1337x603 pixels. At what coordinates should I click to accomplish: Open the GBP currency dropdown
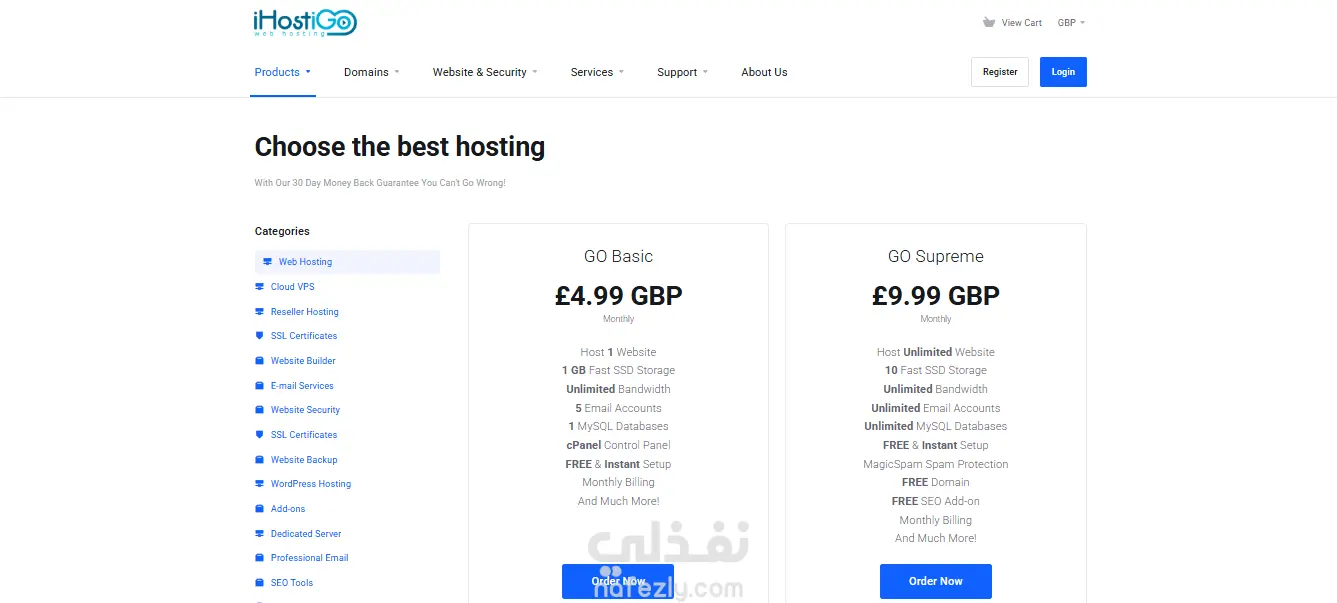coord(1071,22)
